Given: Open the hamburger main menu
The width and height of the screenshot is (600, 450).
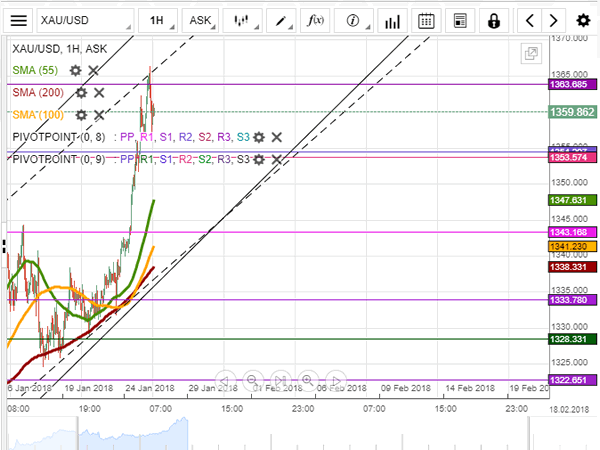Looking at the screenshot, I should (x=16, y=19).
